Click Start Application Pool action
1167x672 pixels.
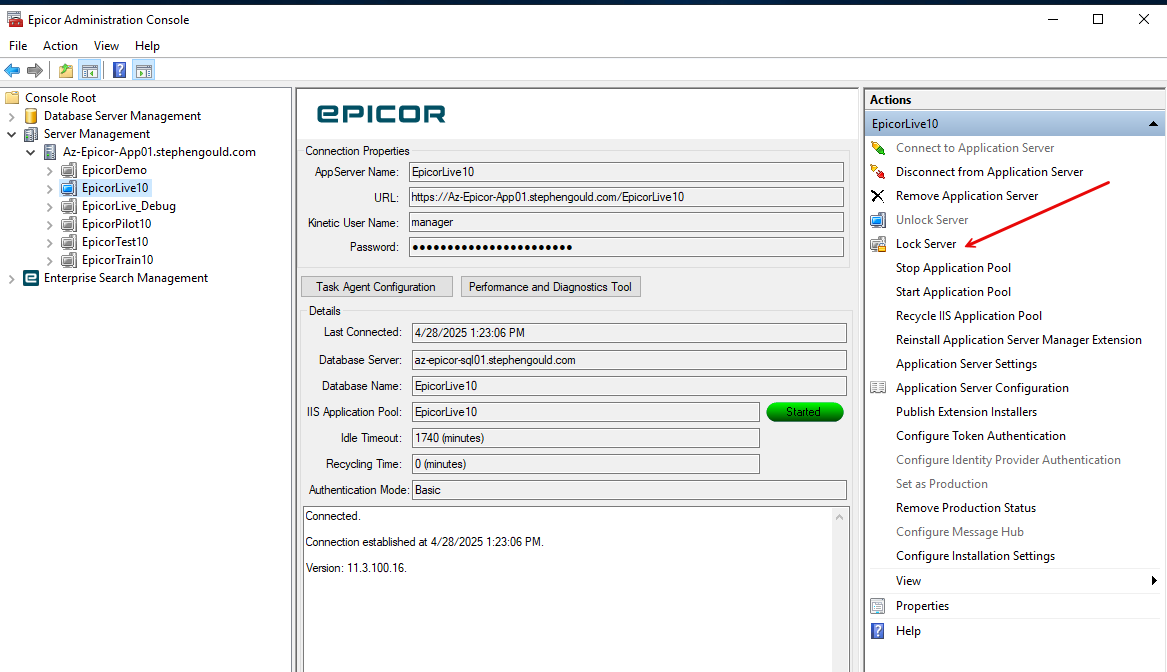click(x=953, y=292)
